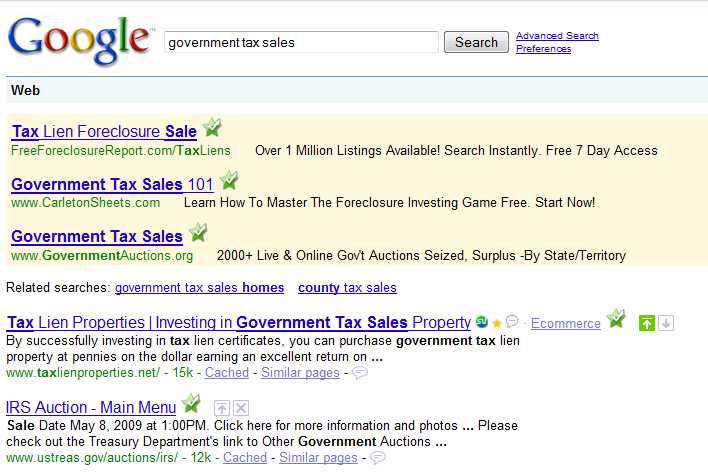
Task: Click the swirl icon after Tax Lien Properties title
Action: pyautogui.click(x=482, y=322)
